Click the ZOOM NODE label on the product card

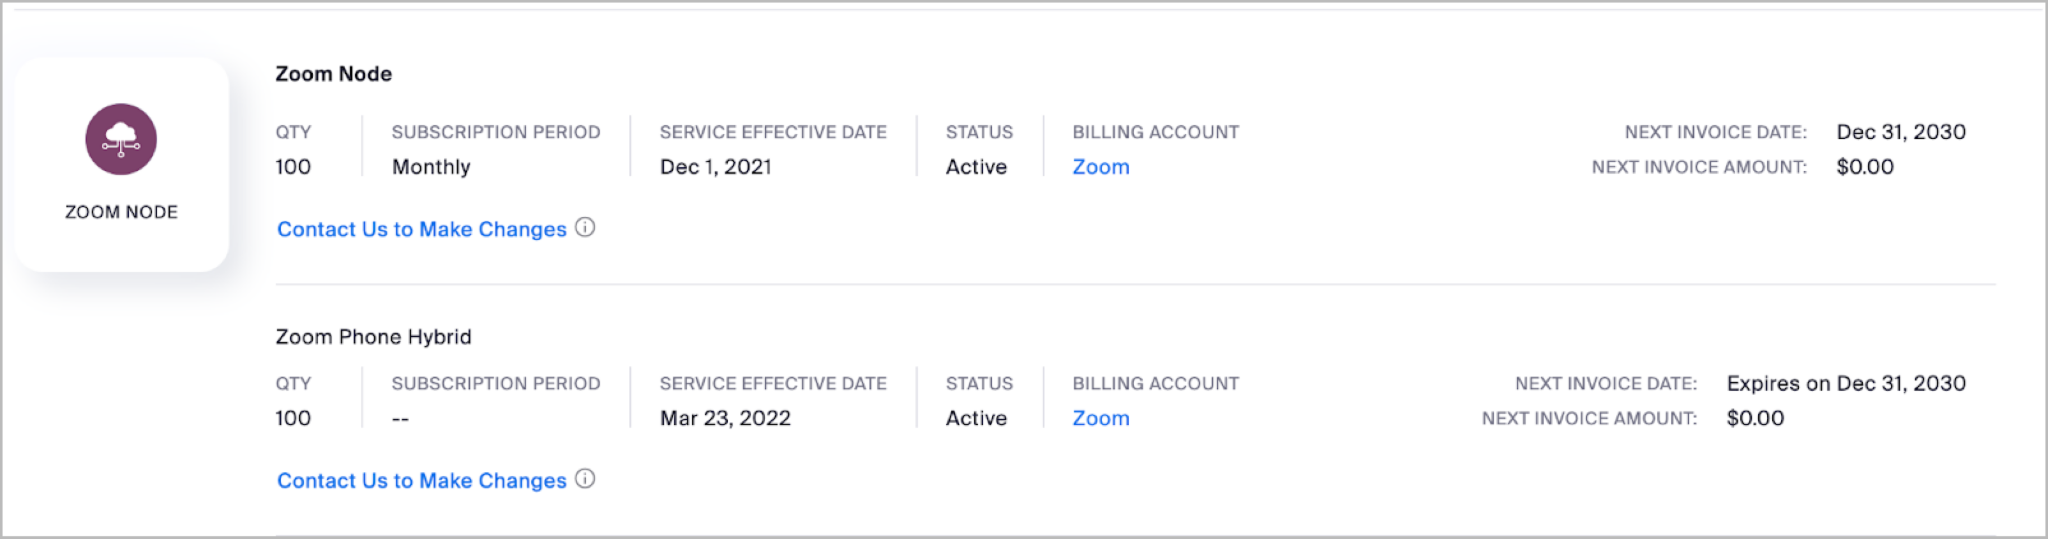[x=121, y=212]
